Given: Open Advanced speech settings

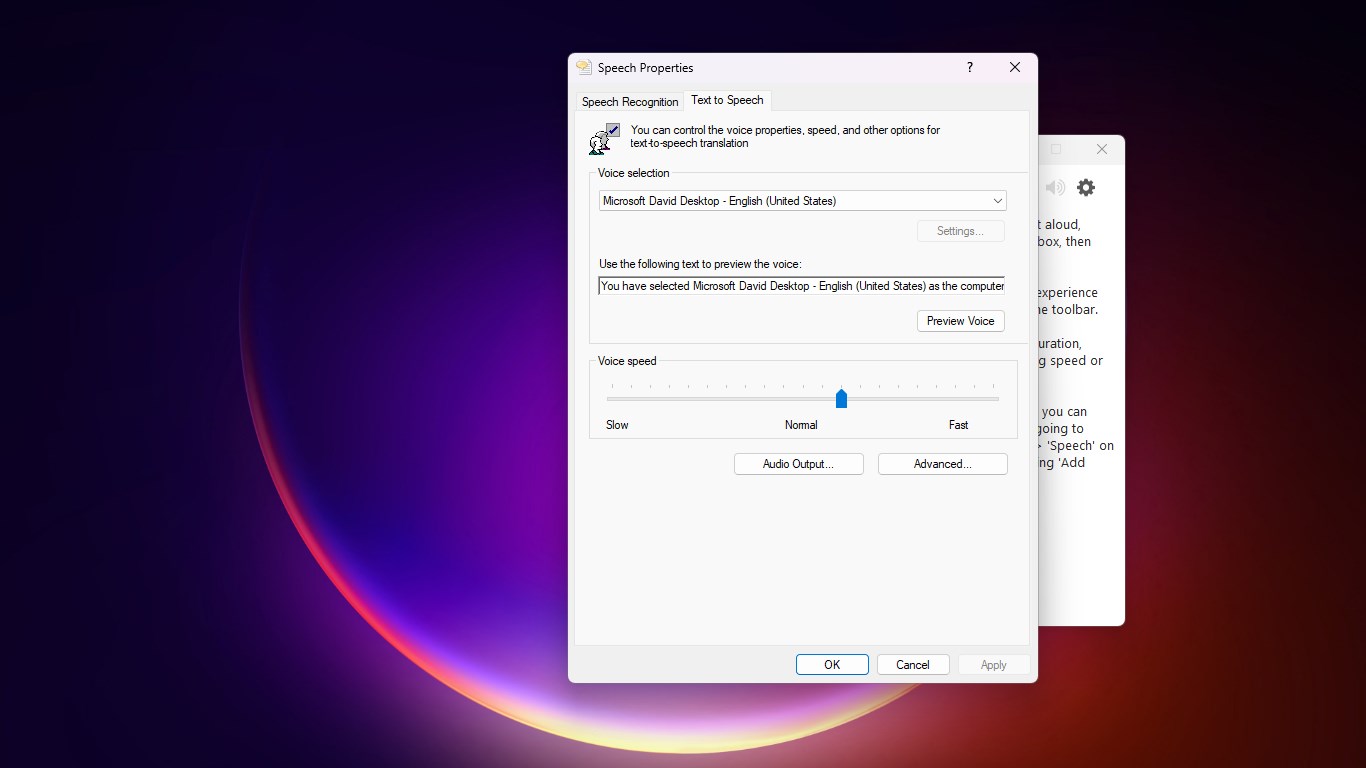Looking at the screenshot, I should pos(942,464).
